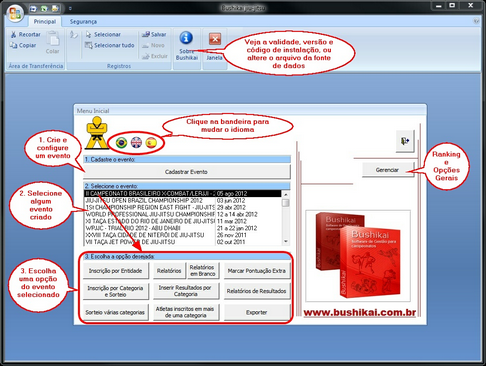The width and height of the screenshot is (486, 366).
Task: Click the Inscrição por Entidade button
Action: click(115, 271)
